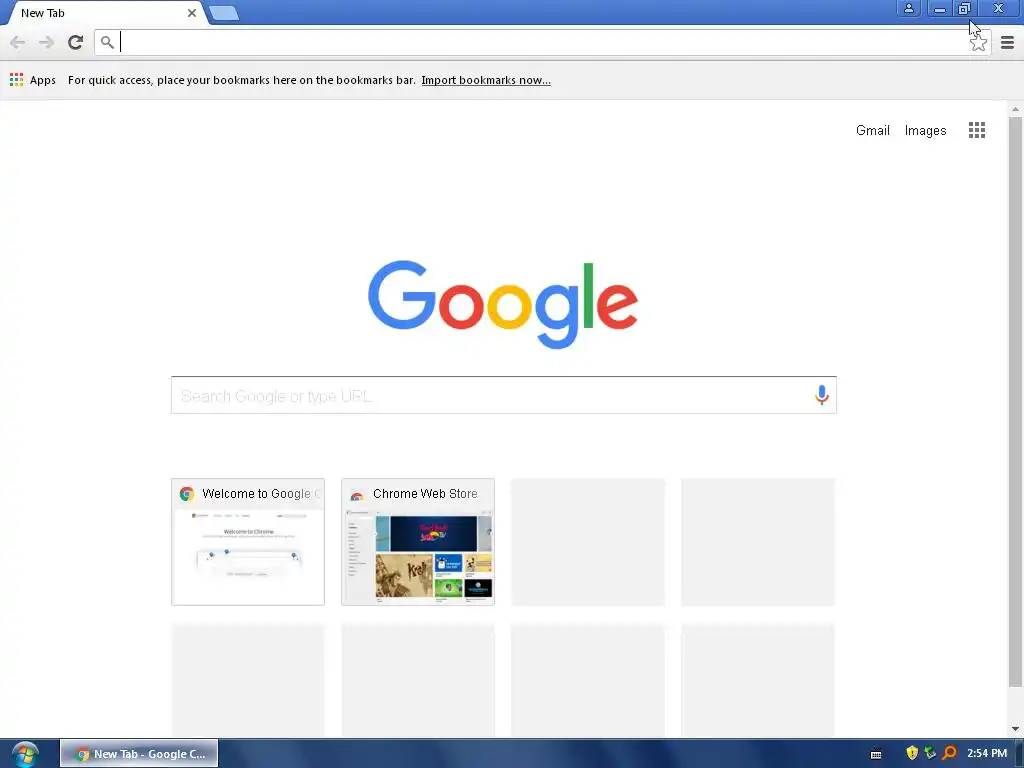Click the taskbar clock showing 2:54 PM
The image size is (1024, 768).
tap(987, 753)
